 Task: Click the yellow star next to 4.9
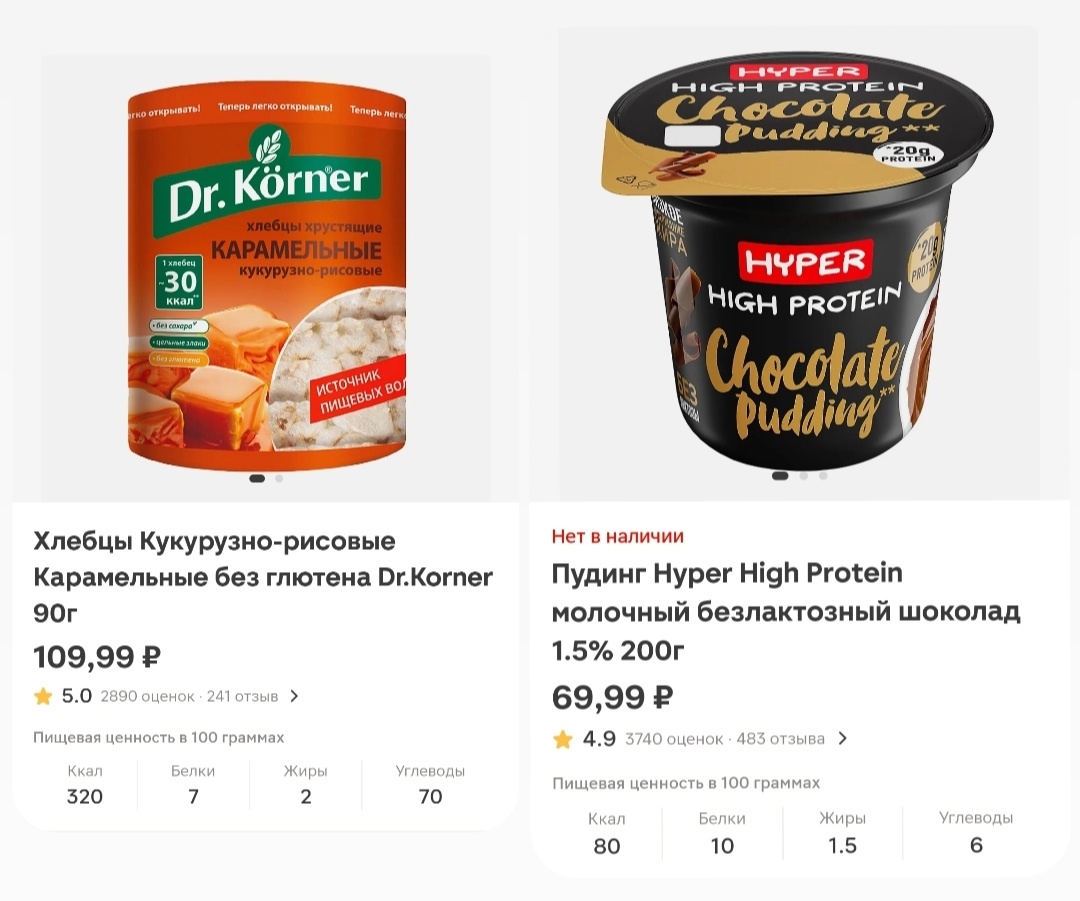(563, 740)
